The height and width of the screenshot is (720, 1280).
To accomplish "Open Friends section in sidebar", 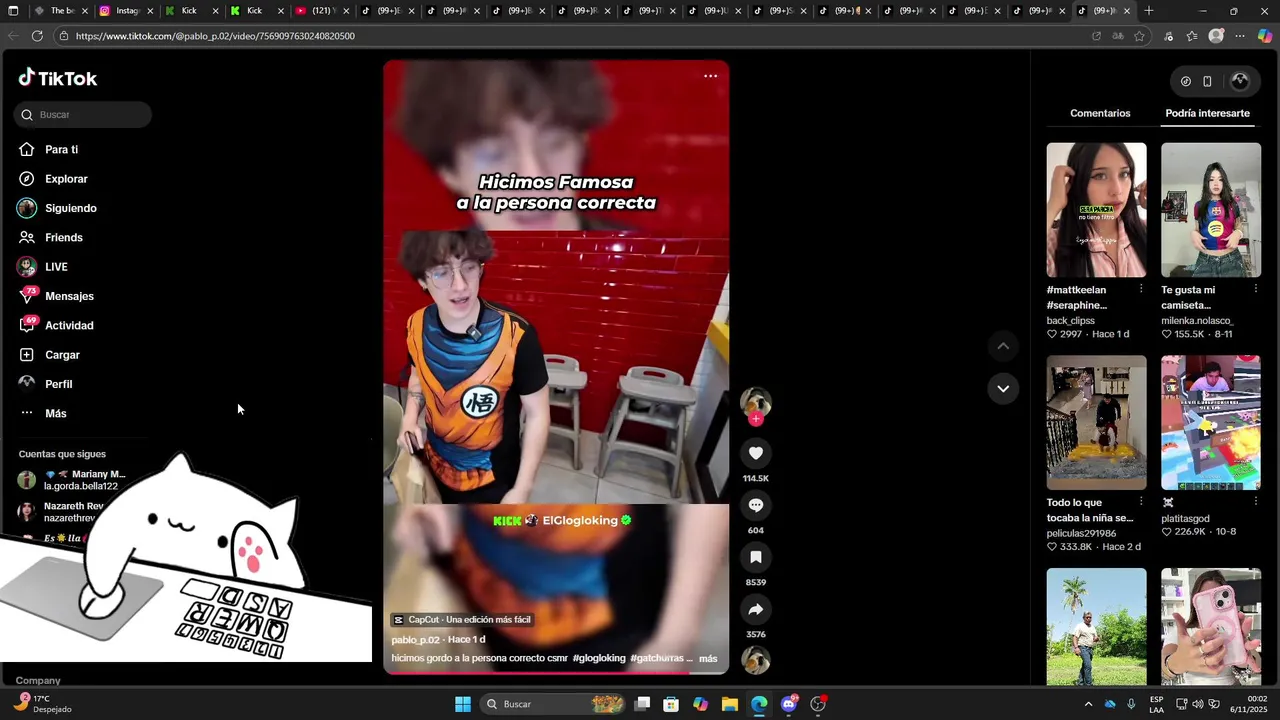I will 63,238.
